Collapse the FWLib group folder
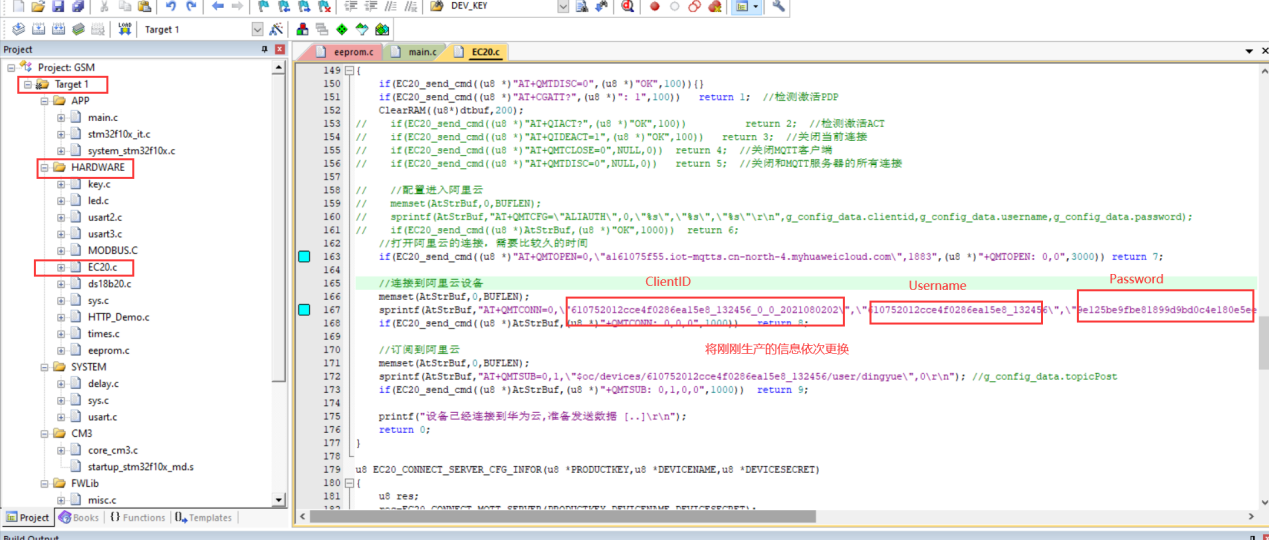The width and height of the screenshot is (1269, 540). pyautogui.click(x=44, y=484)
